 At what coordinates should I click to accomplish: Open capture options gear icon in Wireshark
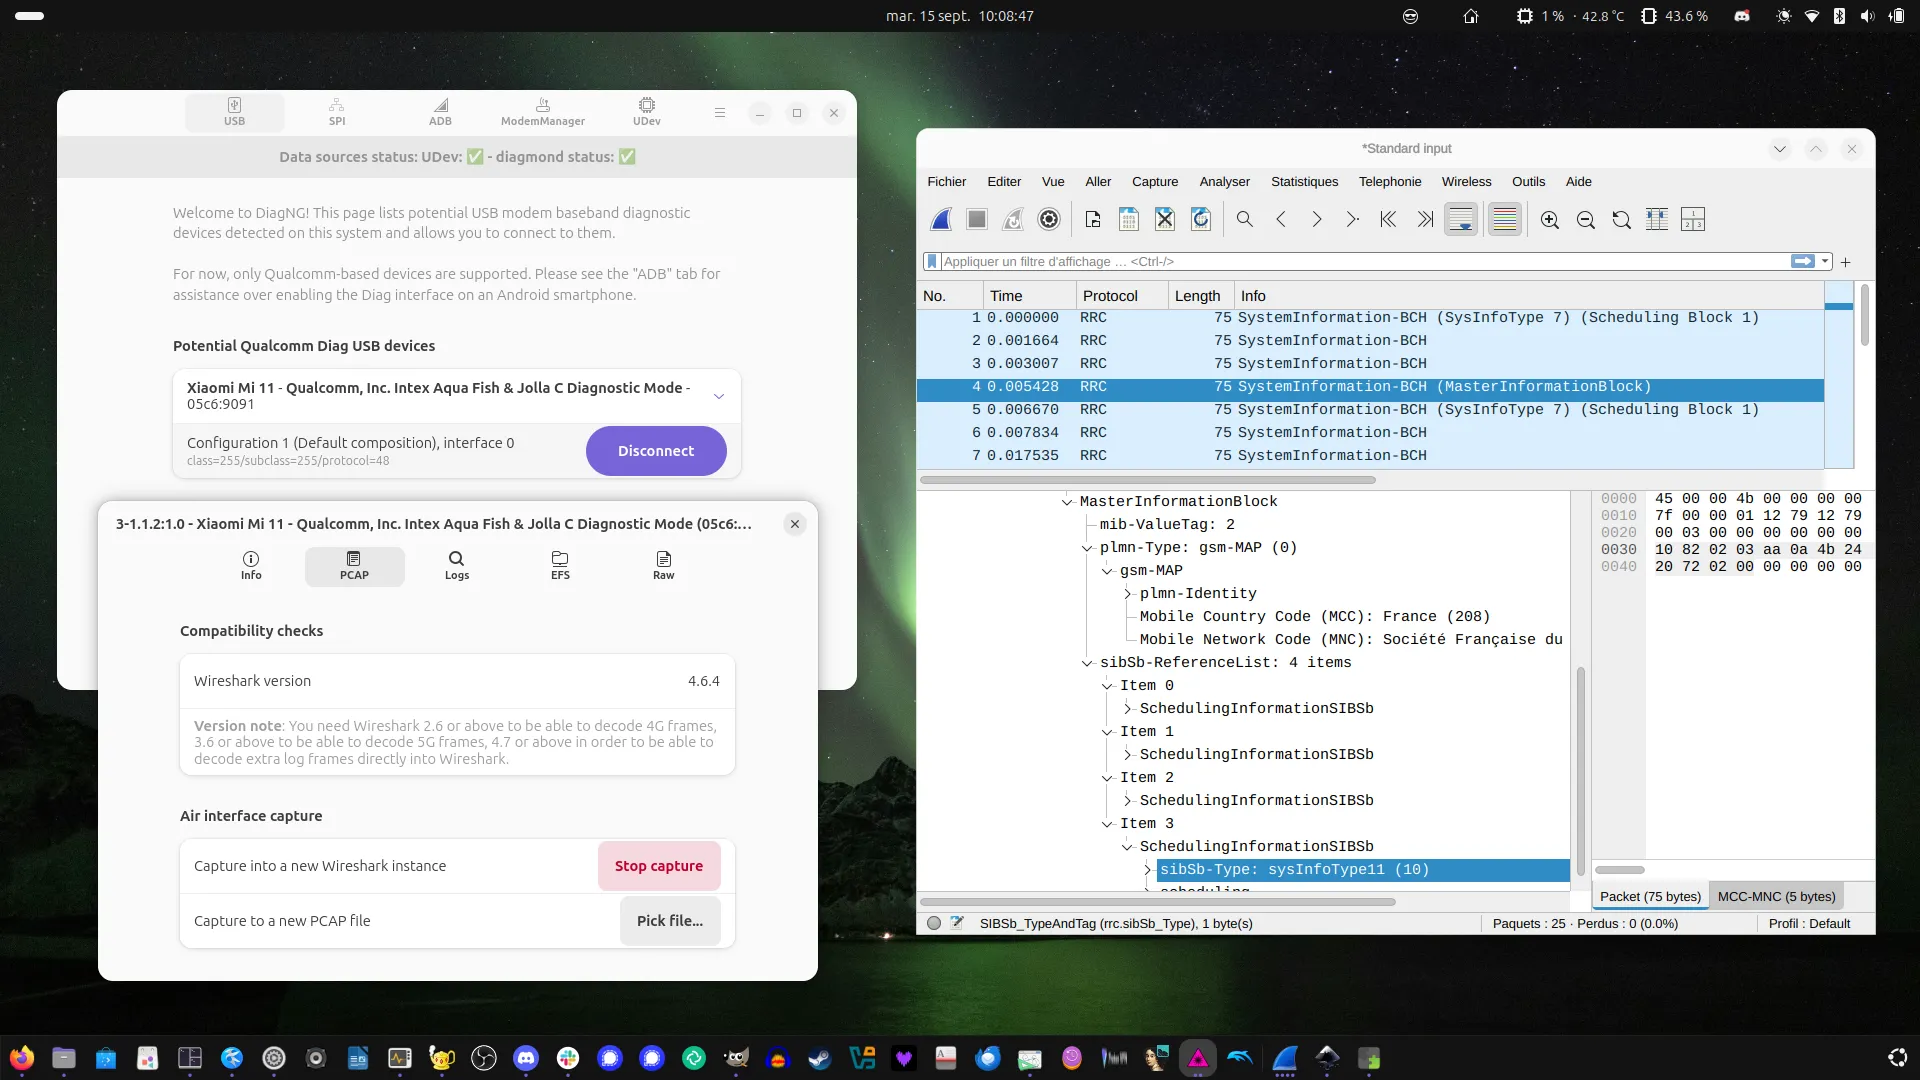tap(1049, 219)
